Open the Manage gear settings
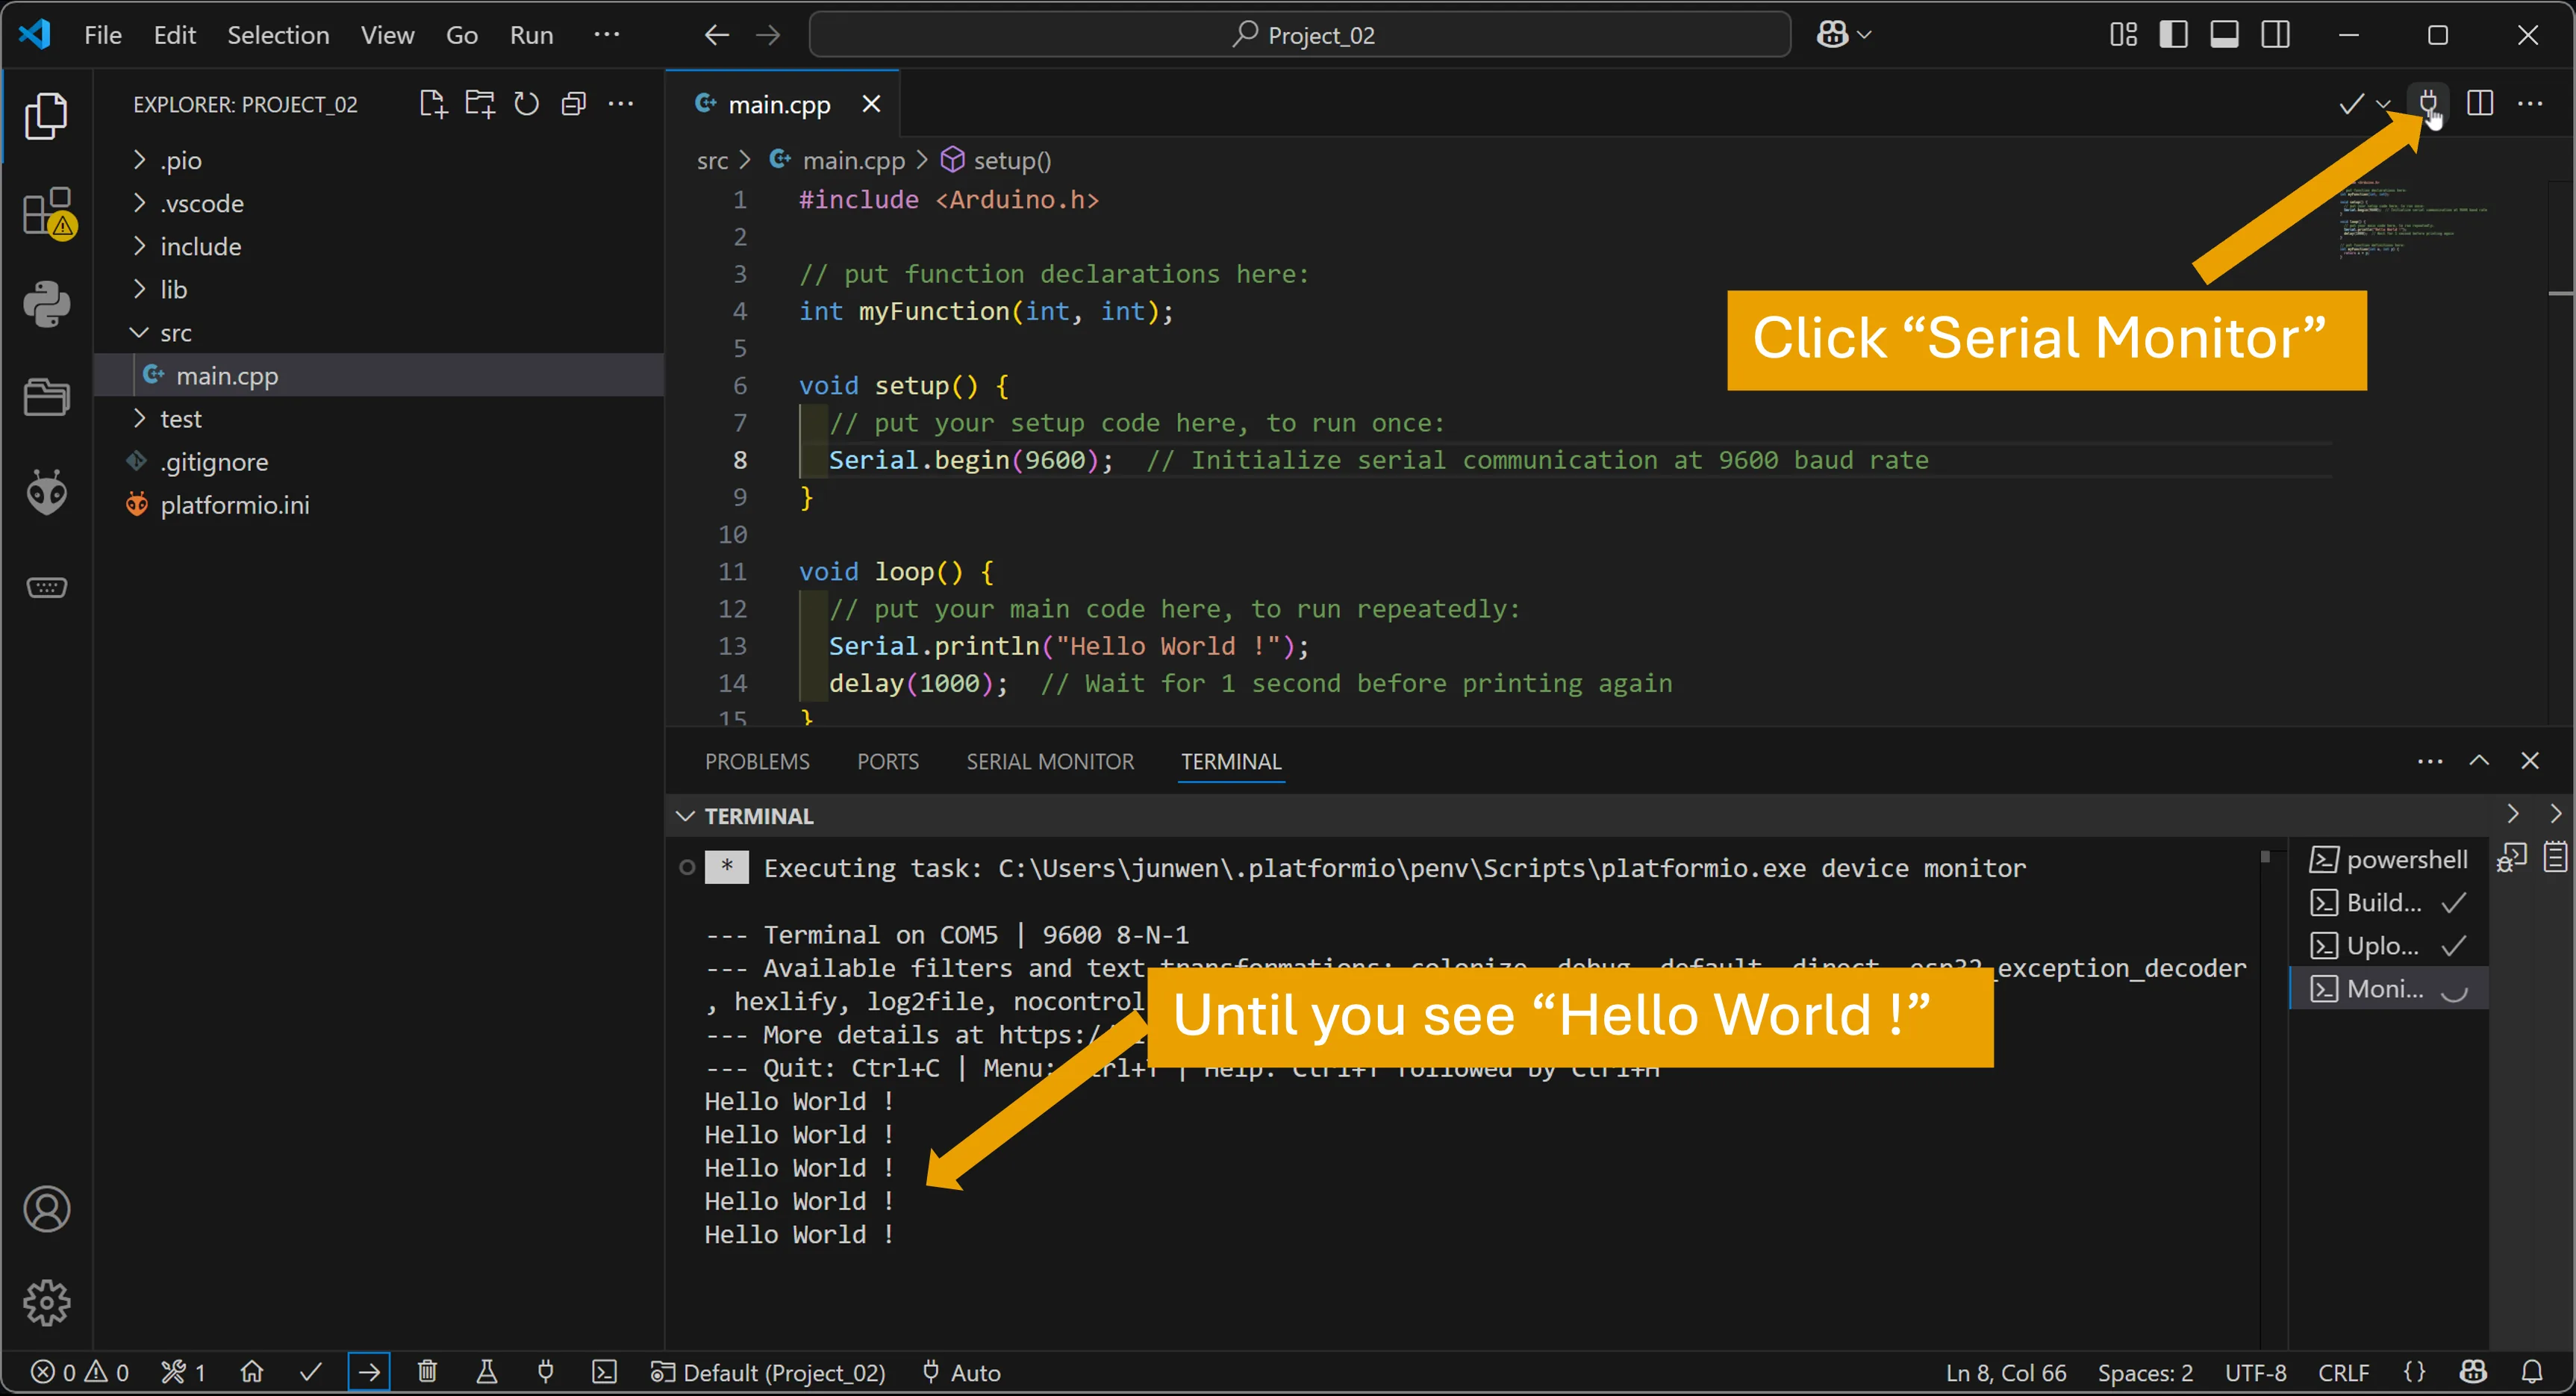 pos(46,1303)
